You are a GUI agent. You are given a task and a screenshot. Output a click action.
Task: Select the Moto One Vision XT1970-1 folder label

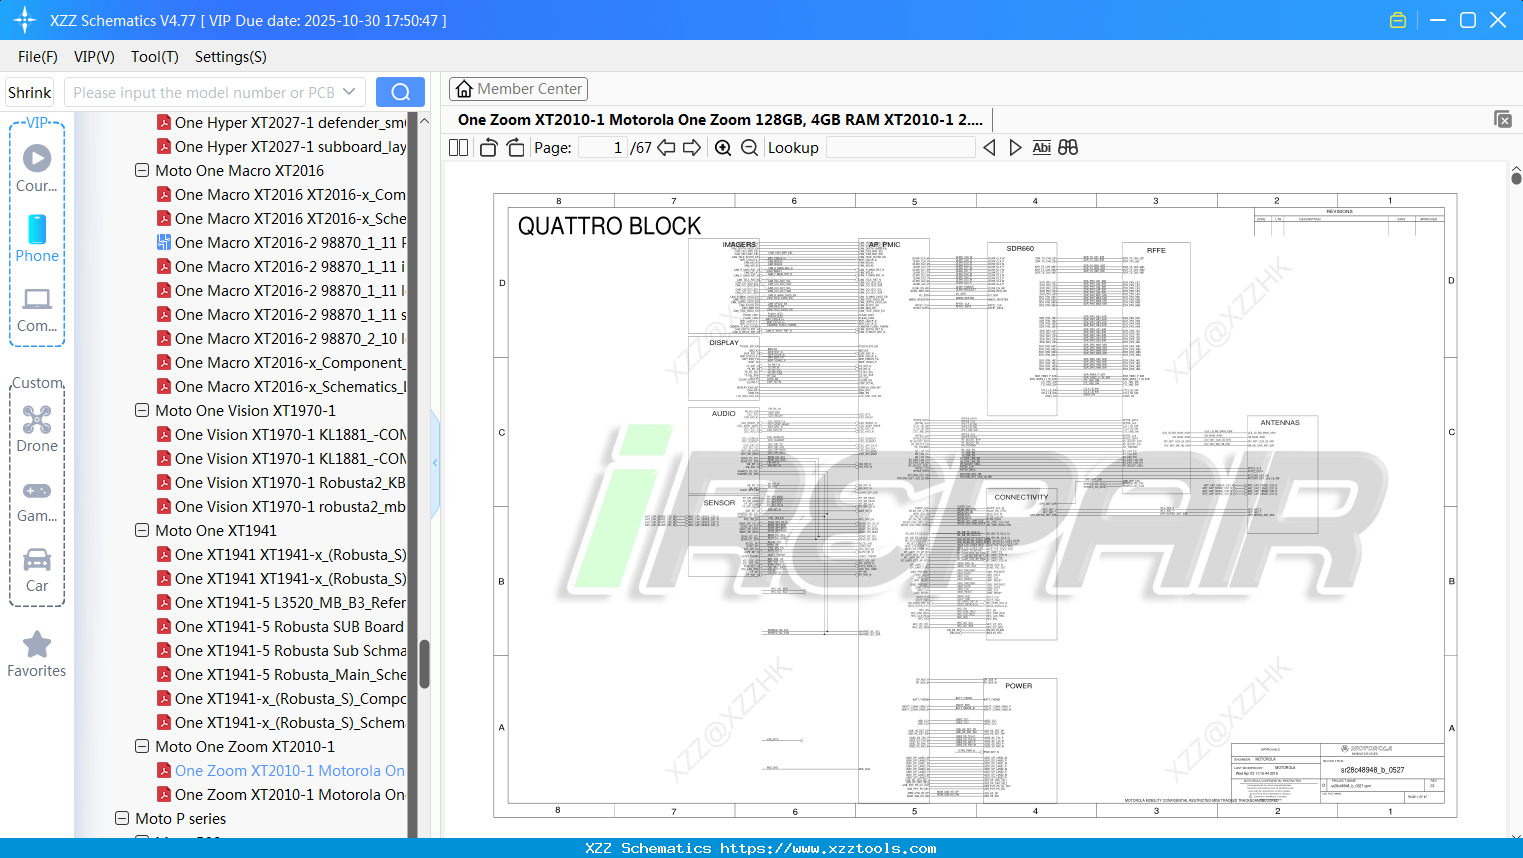pyautogui.click(x=246, y=411)
